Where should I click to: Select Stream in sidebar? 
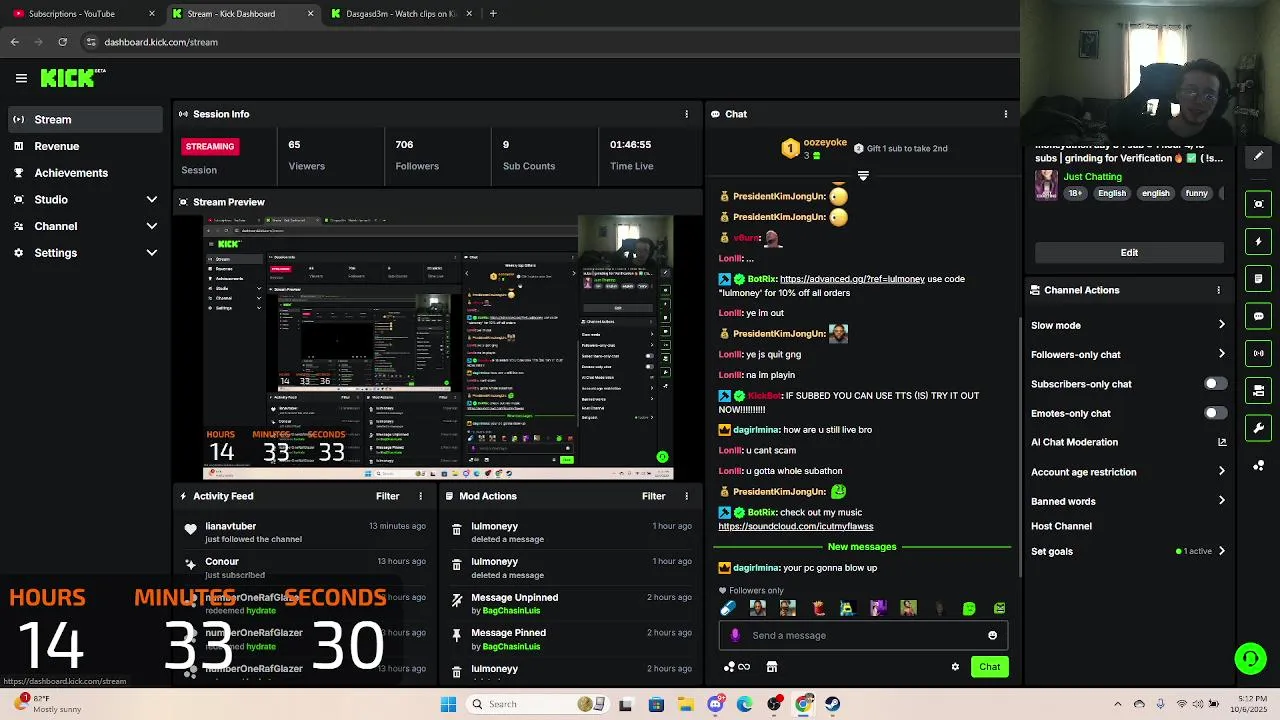point(84,120)
